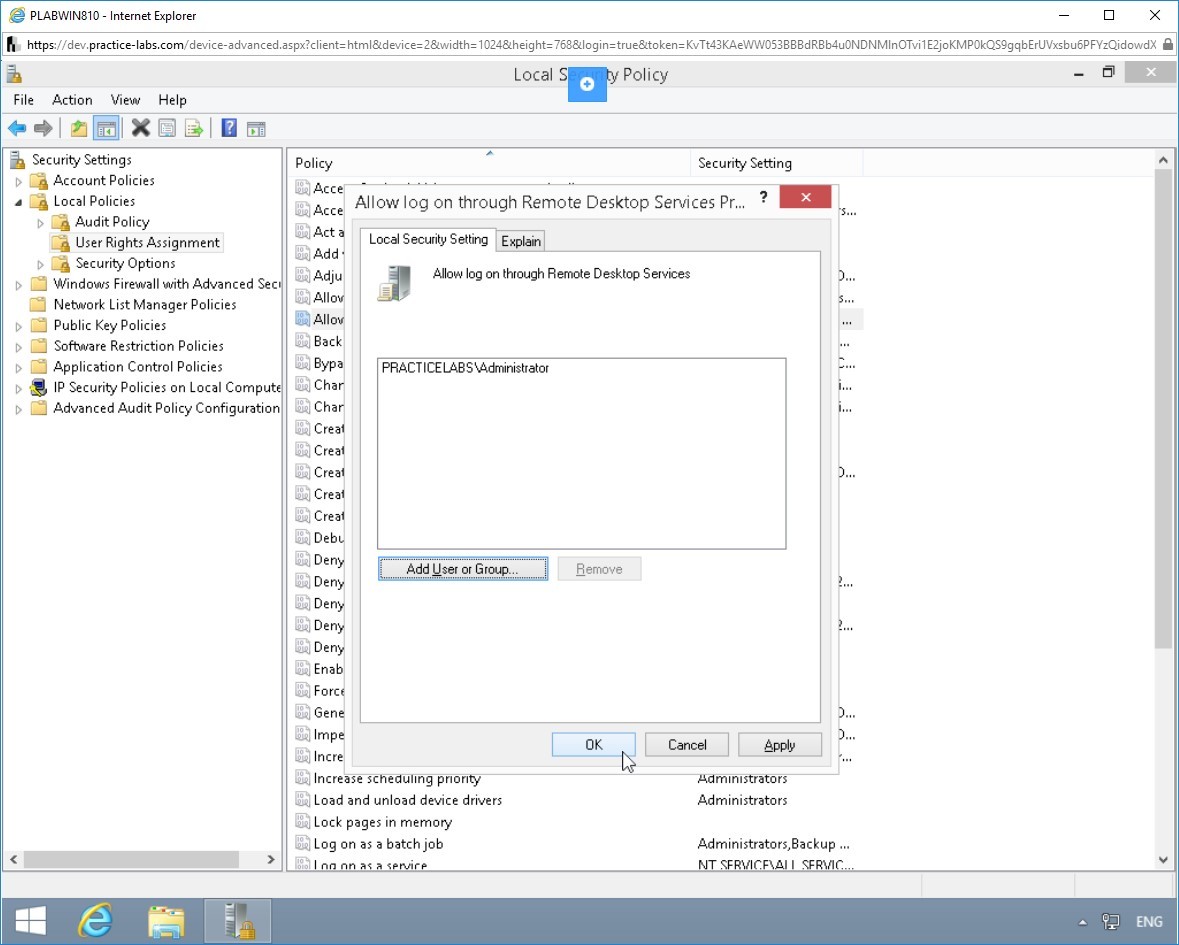The width and height of the screenshot is (1179, 945).
Task: Click the browser address bar URL
Action: click(591, 44)
